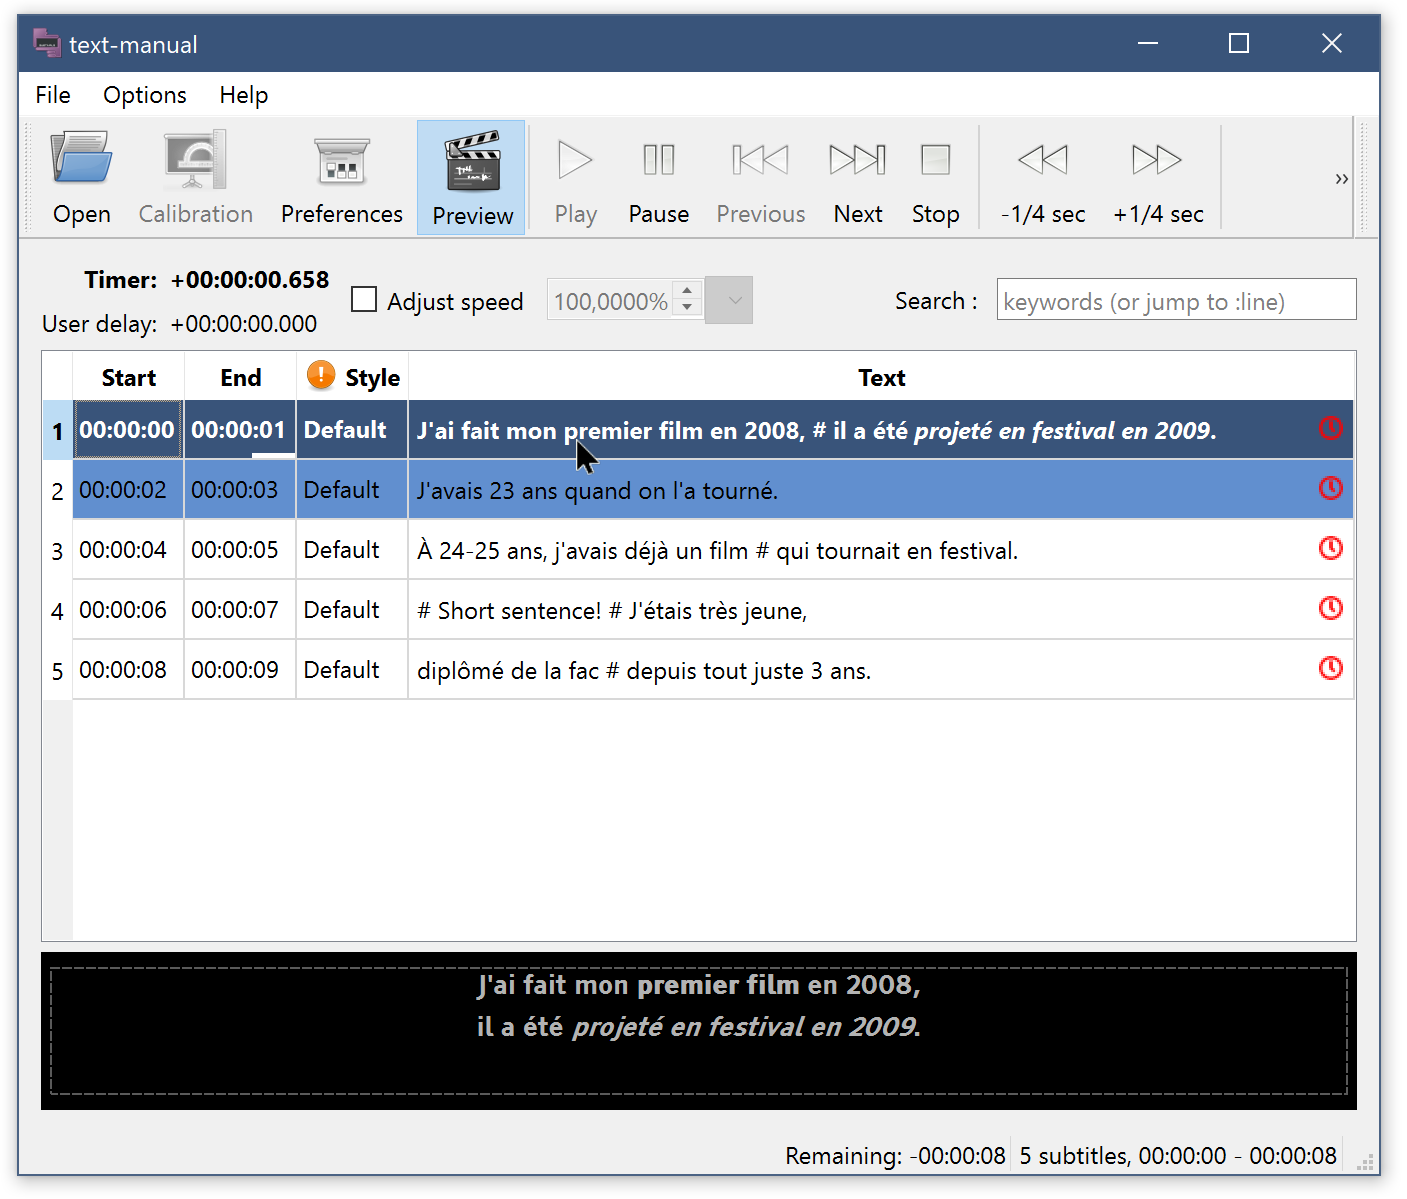Launch the Calibration tool
Image resolution: width=1407 pixels, height=1199 pixels.
pyautogui.click(x=196, y=178)
